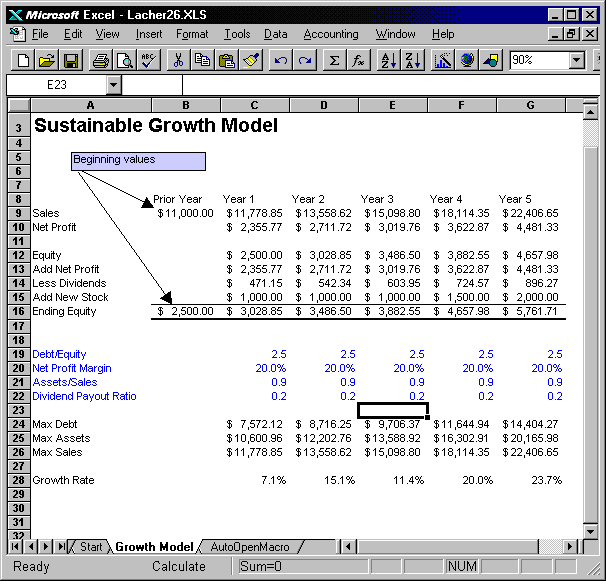The height and width of the screenshot is (581, 606).
Task: Open the View menu
Action: pos(107,34)
